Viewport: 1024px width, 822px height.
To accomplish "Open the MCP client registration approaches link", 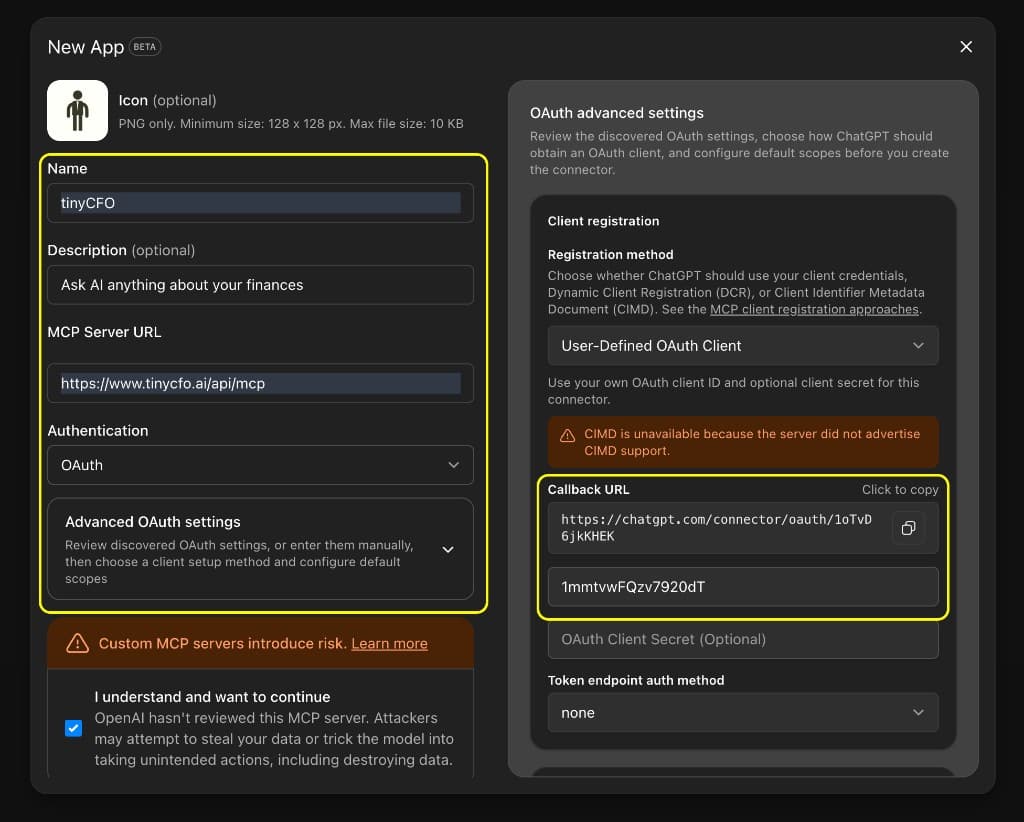I will click(x=814, y=309).
